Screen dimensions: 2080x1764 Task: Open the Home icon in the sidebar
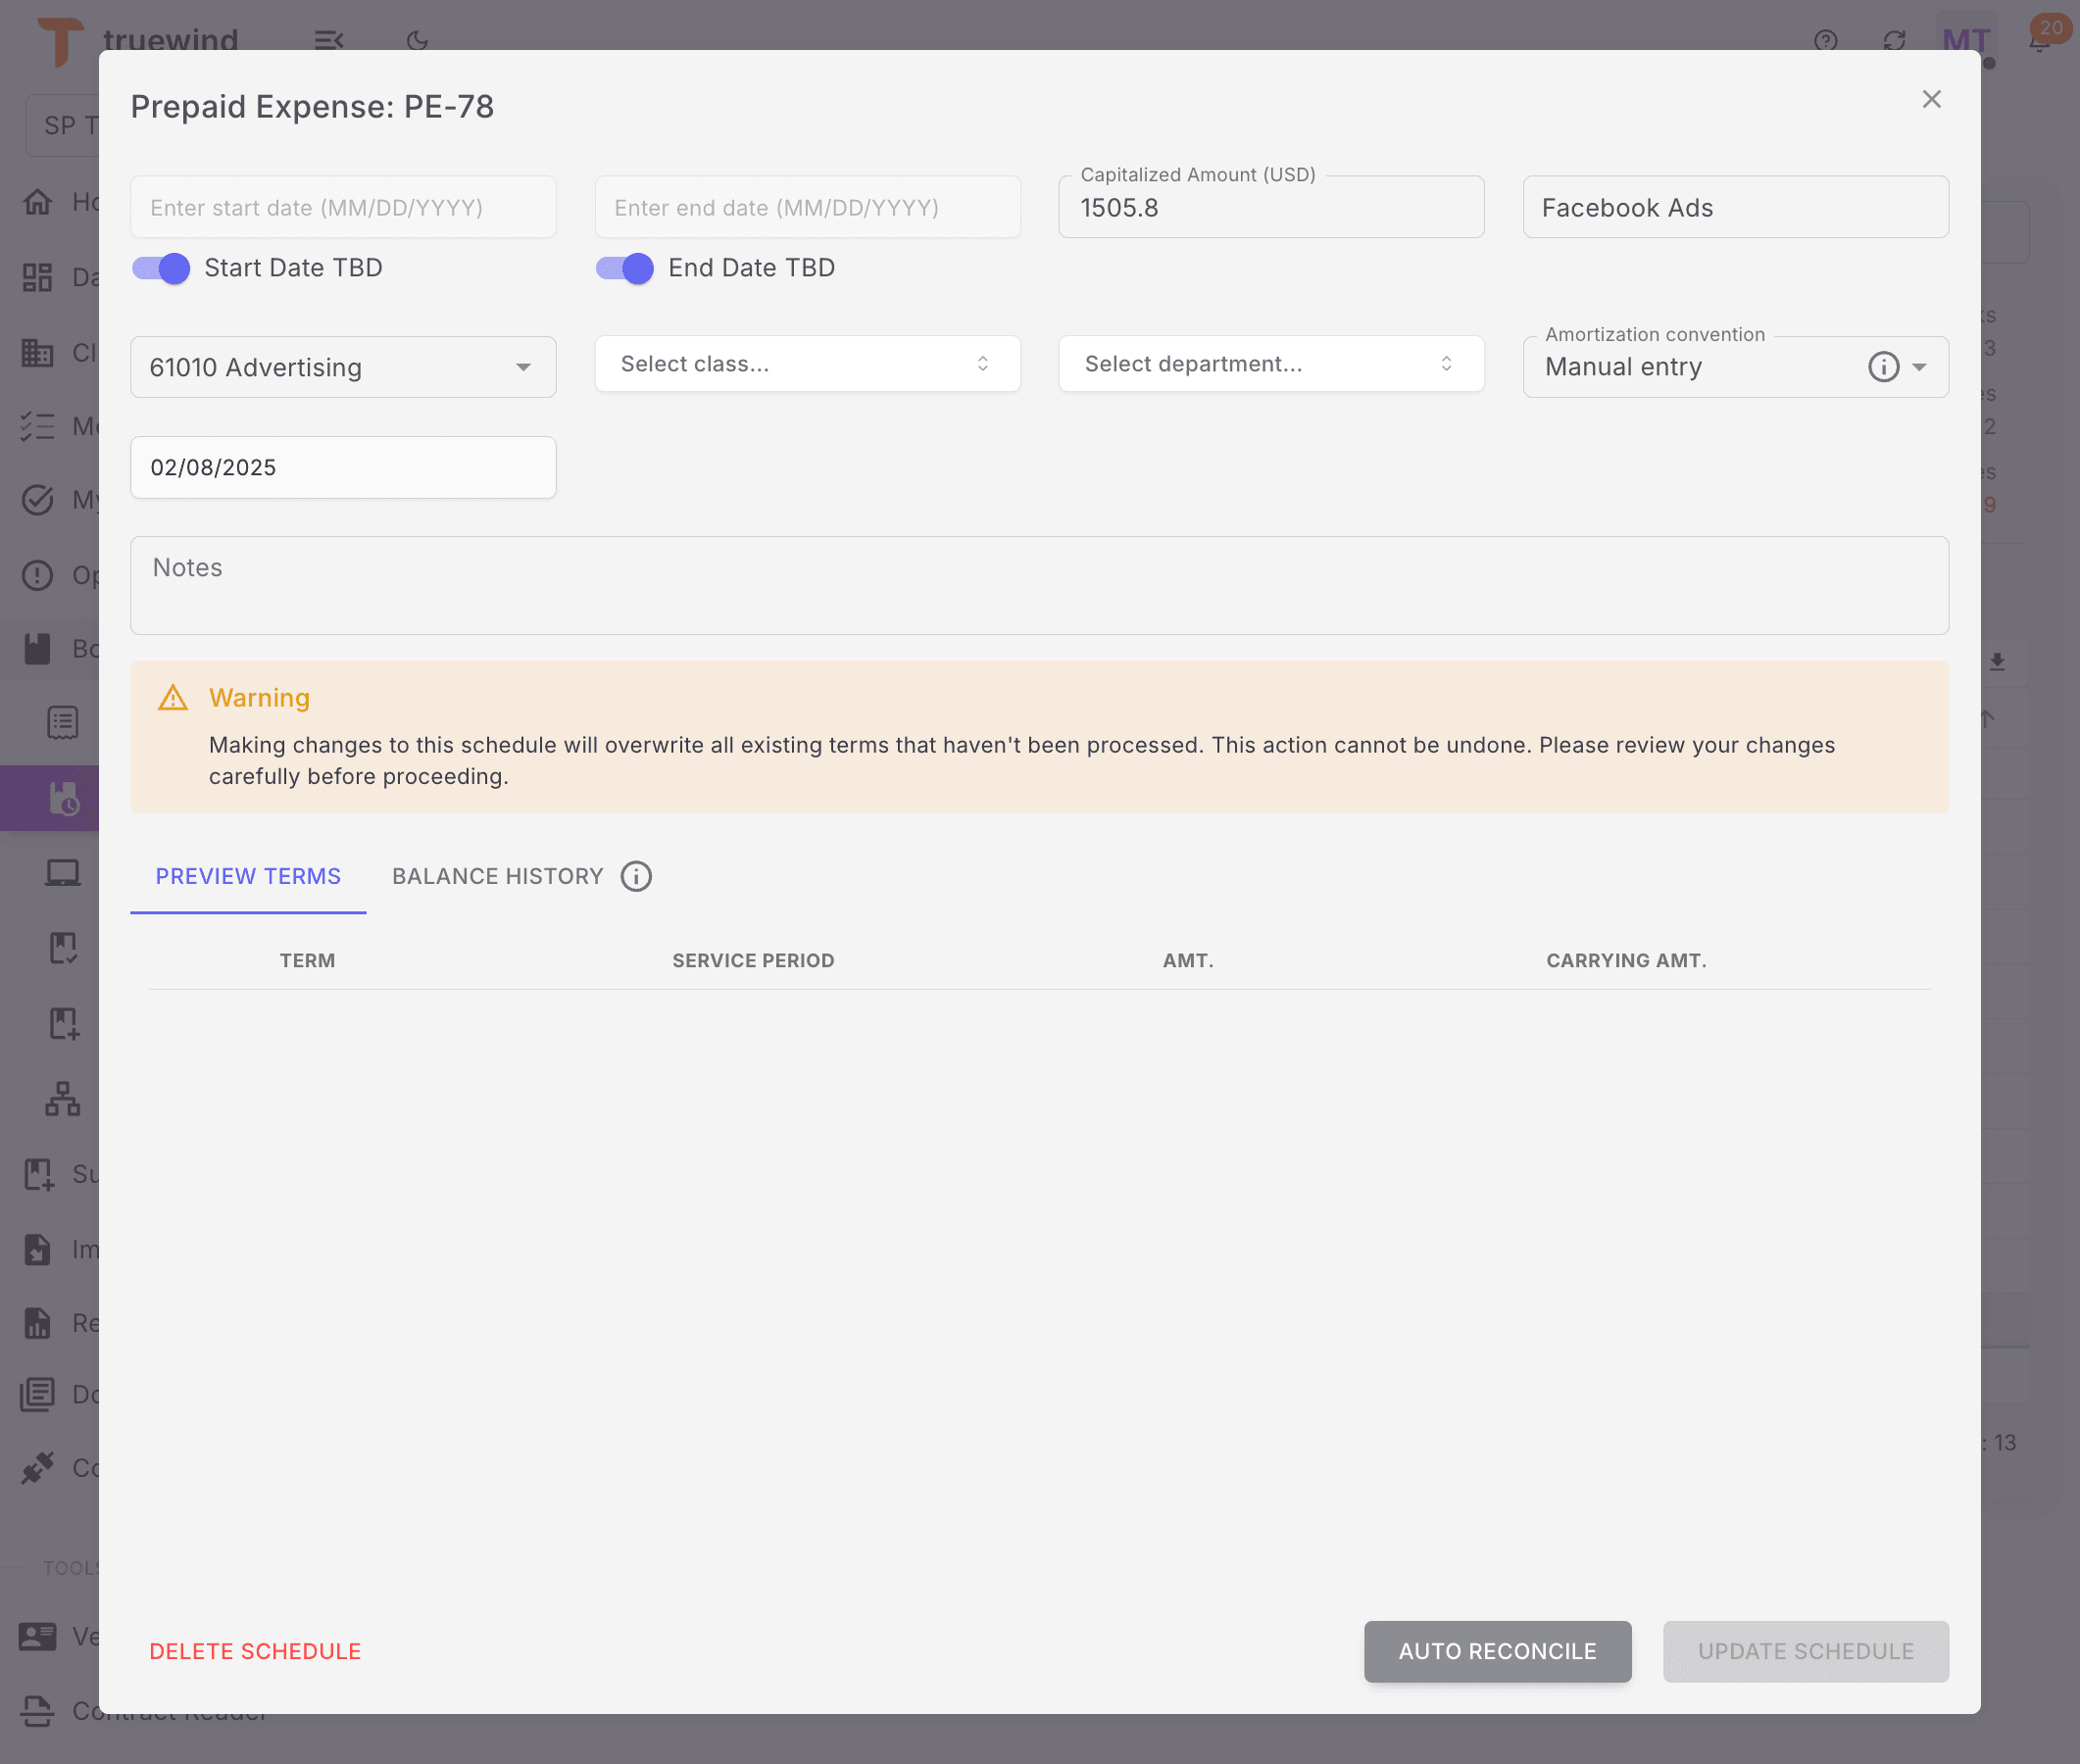click(x=38, y=201)
